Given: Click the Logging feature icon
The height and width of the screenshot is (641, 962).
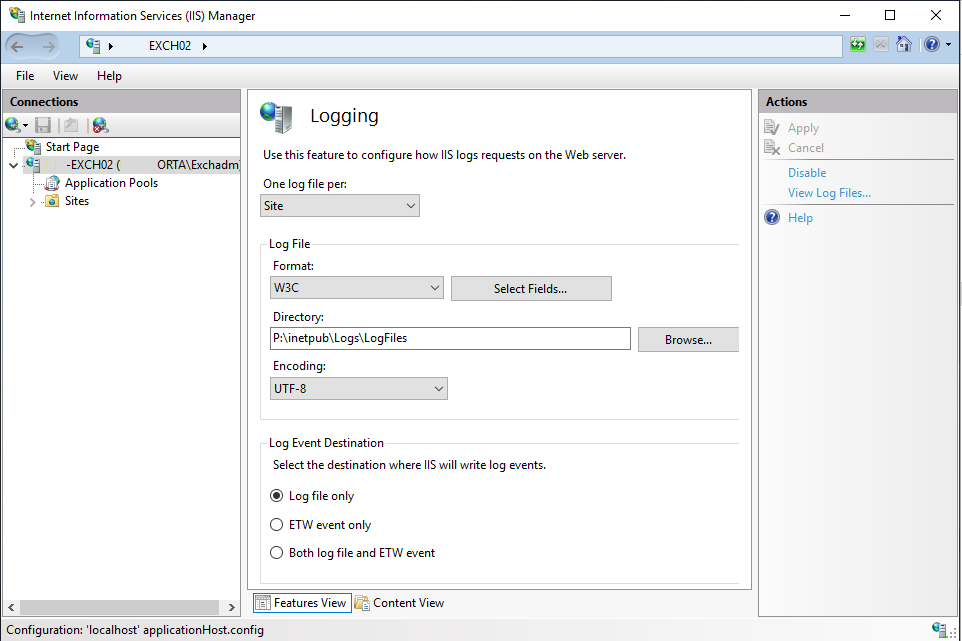Looking at the screenshot, I should point(277,117).
